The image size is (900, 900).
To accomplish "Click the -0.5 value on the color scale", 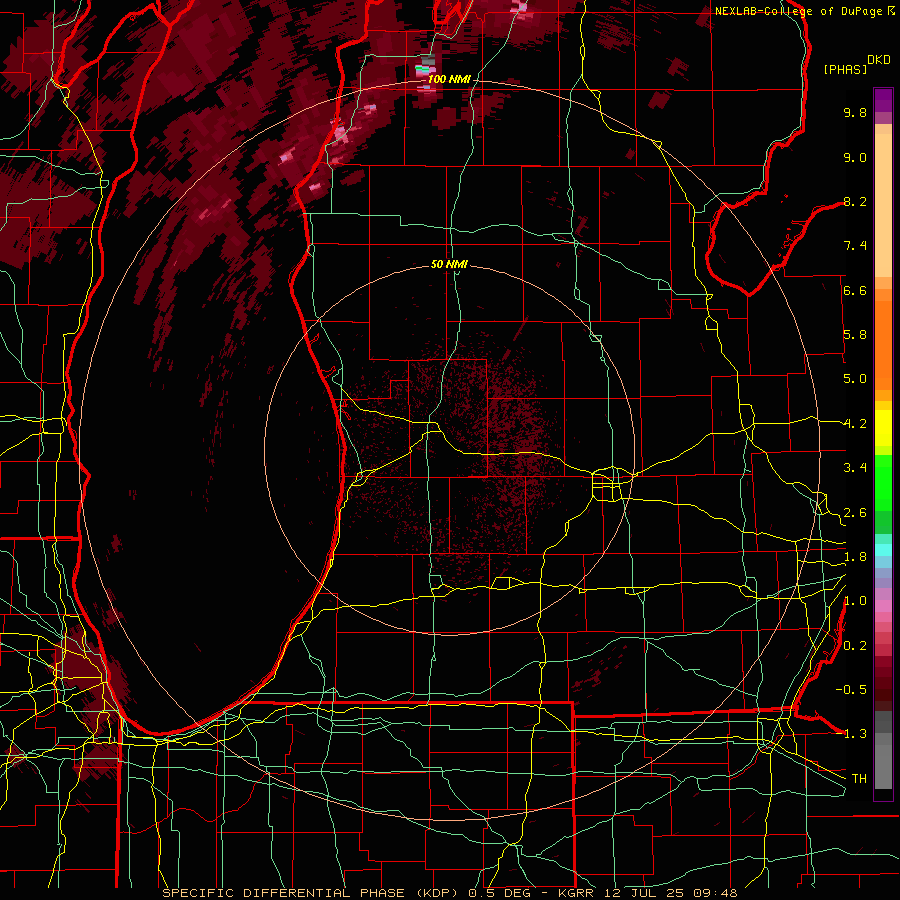I will [851, 690].
